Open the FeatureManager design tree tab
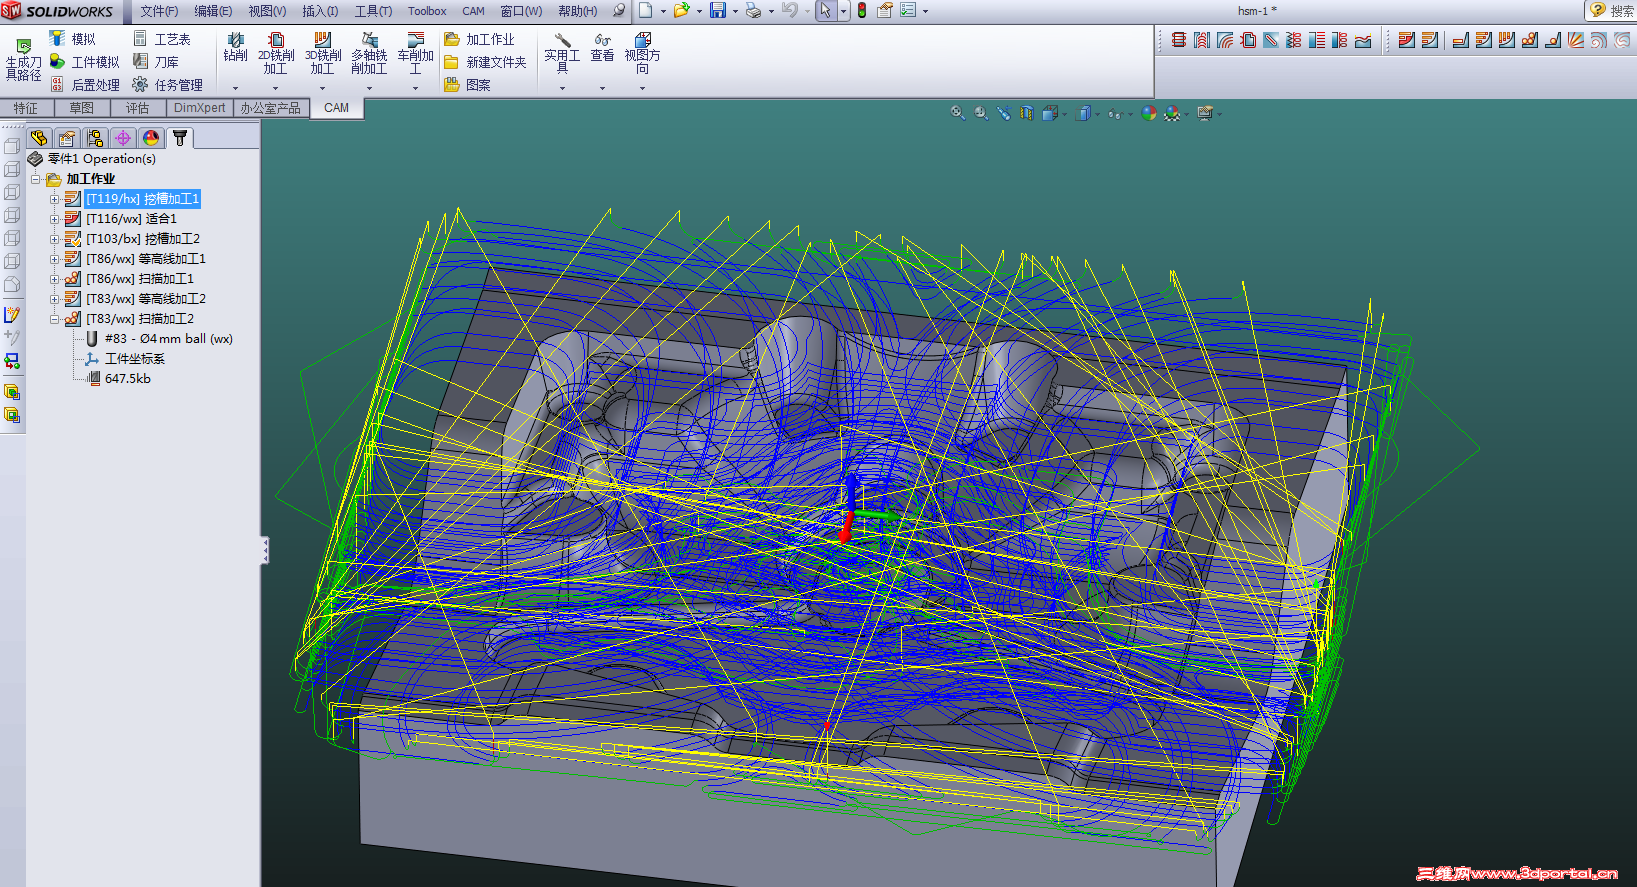 39,138
